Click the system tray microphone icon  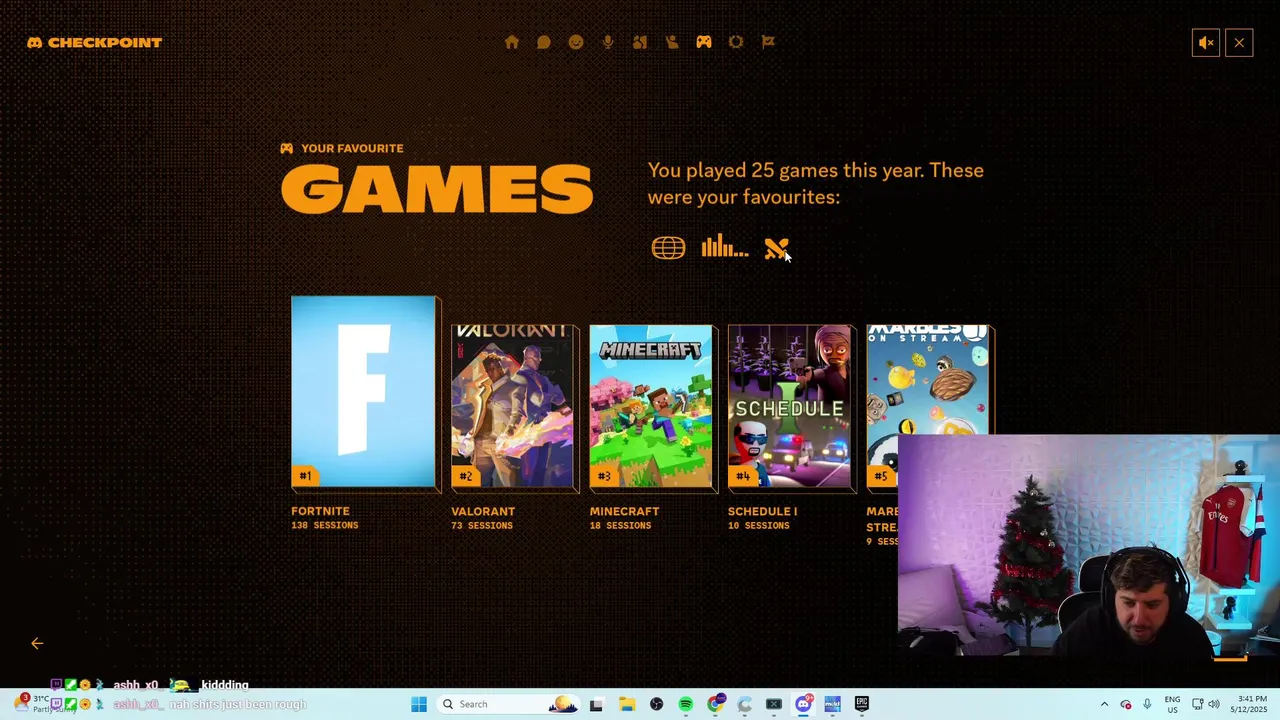click(x=1147, y=704)
